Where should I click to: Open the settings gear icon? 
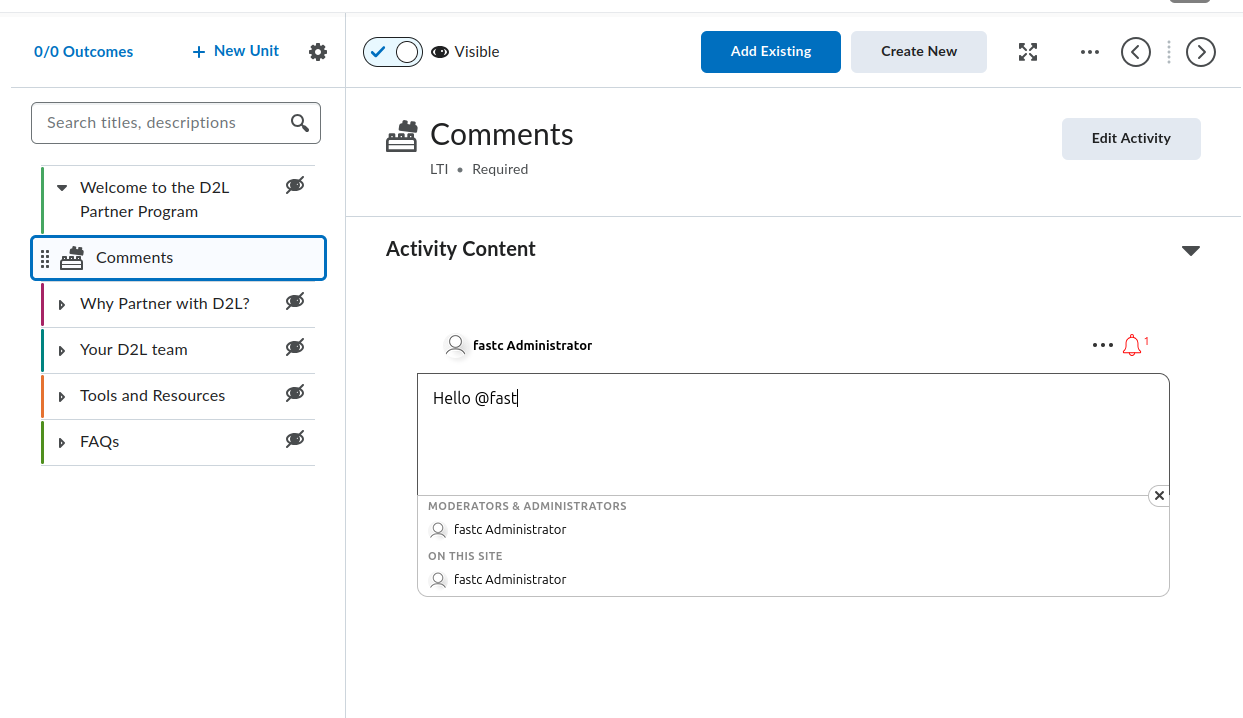(318, 52)
